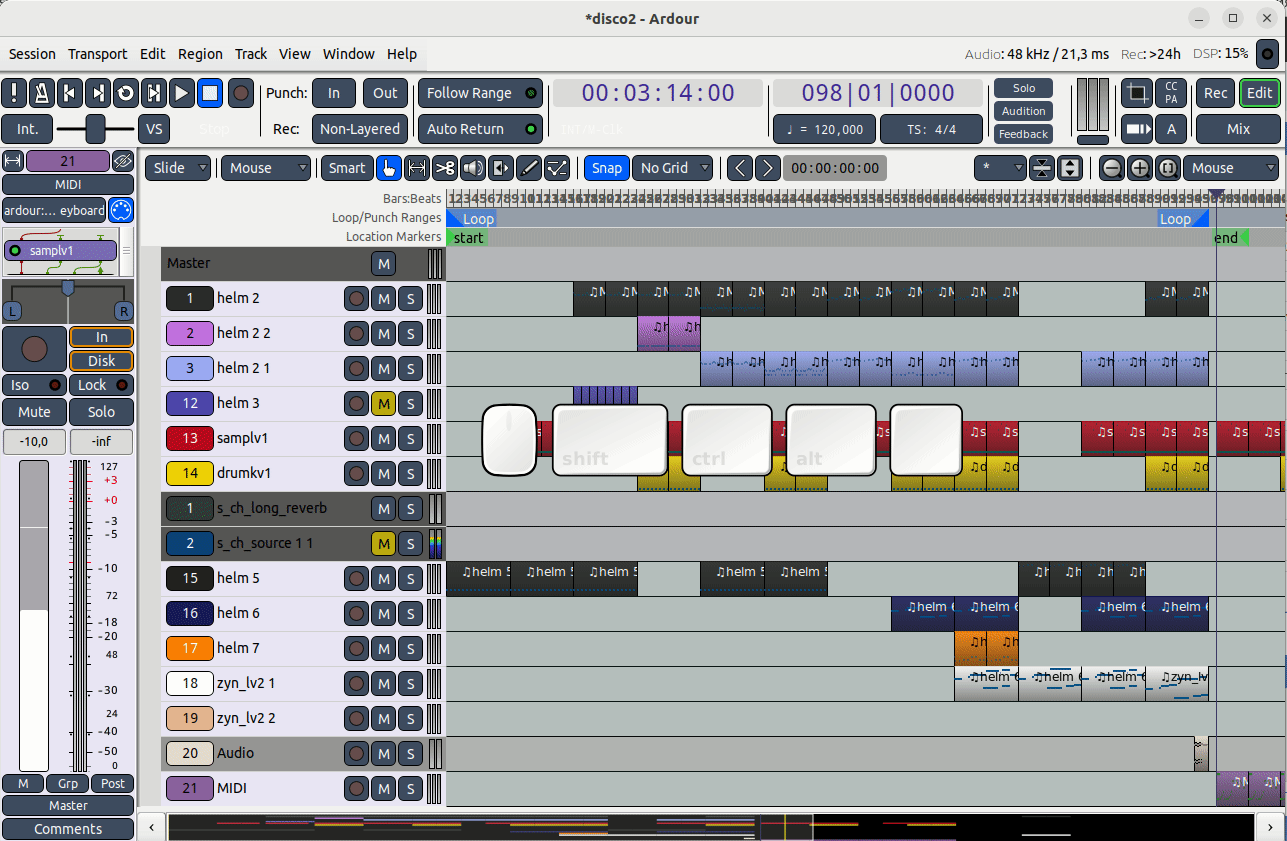Open the Transport menu

97,54
